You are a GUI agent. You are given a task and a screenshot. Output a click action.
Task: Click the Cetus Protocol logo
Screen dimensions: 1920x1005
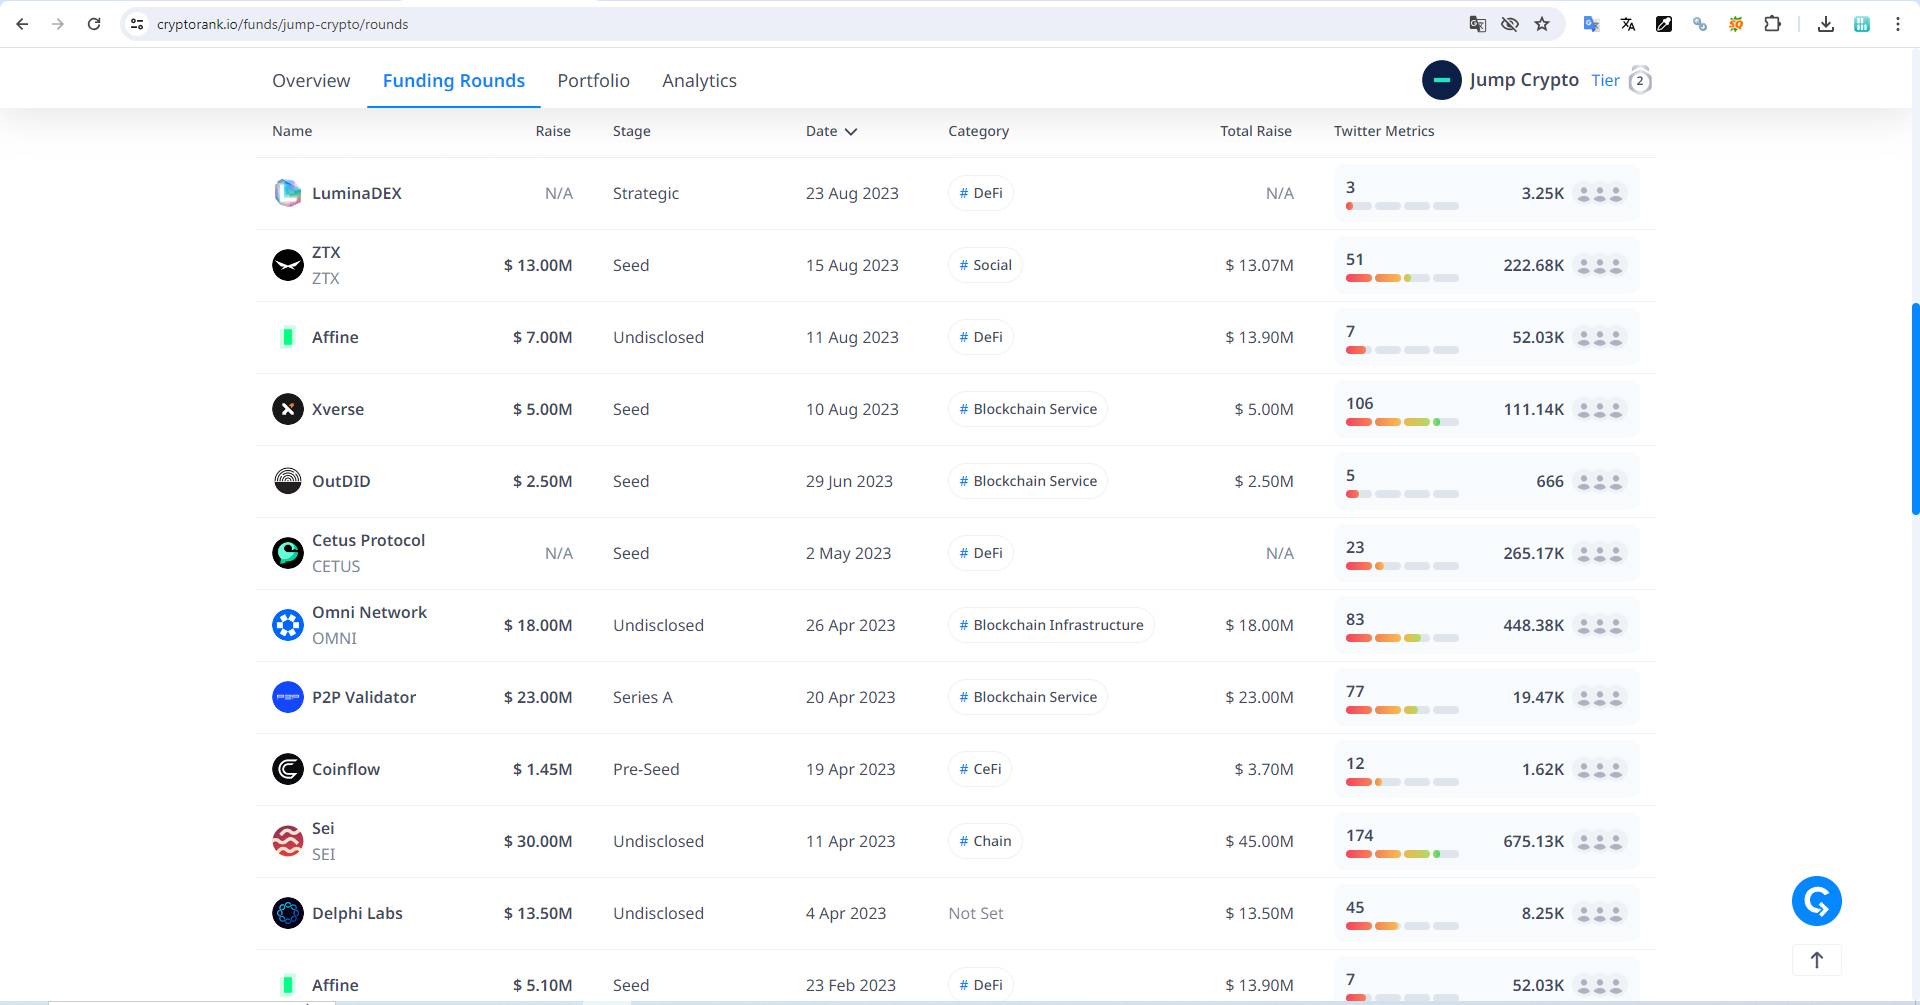288,553
